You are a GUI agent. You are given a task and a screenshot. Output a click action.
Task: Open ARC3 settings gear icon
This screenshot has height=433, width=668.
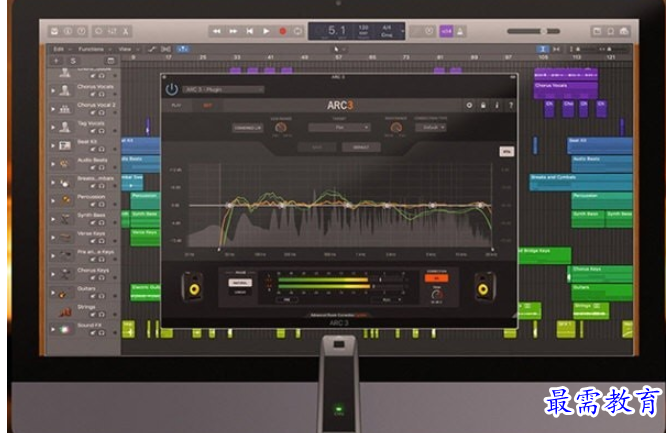(x=469, y=105)
